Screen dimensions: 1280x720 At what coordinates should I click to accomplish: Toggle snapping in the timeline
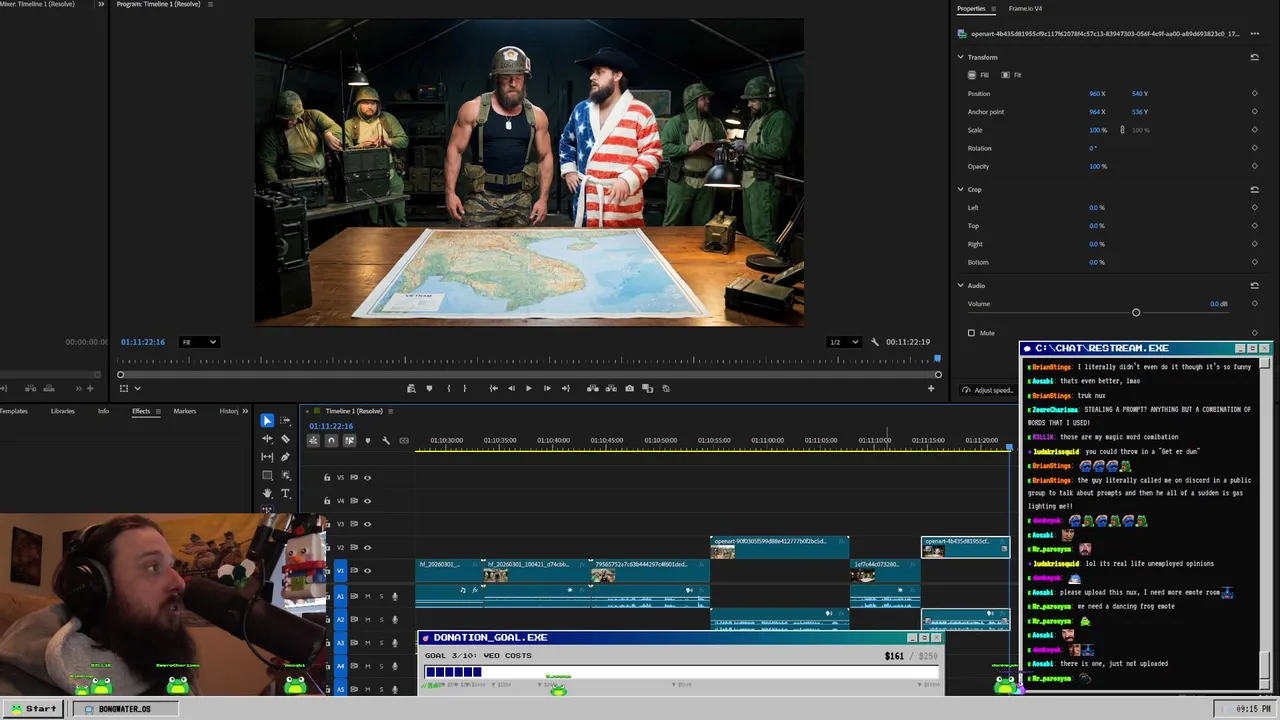coord(331,440)
